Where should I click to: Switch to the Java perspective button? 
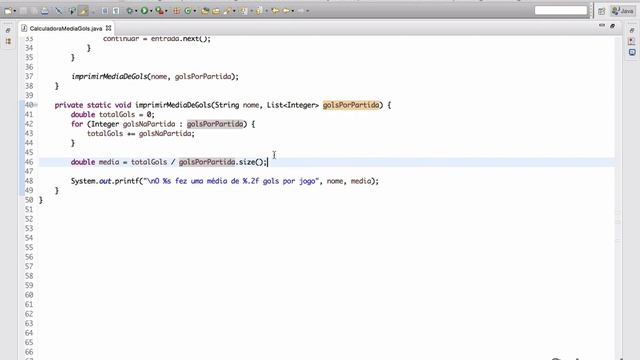pyautogui.click(x=622, y=11)
